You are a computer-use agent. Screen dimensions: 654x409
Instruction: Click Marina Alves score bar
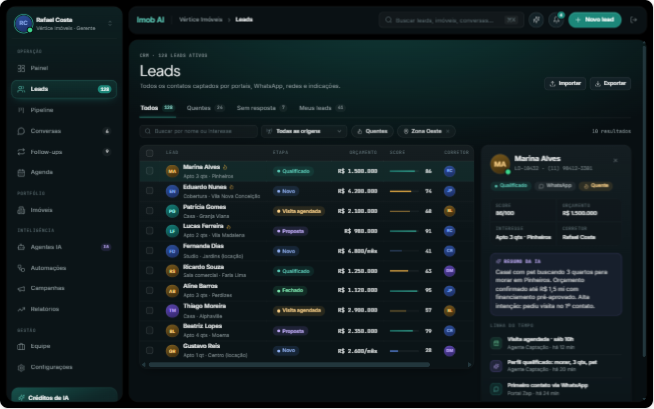pos(404,171)
